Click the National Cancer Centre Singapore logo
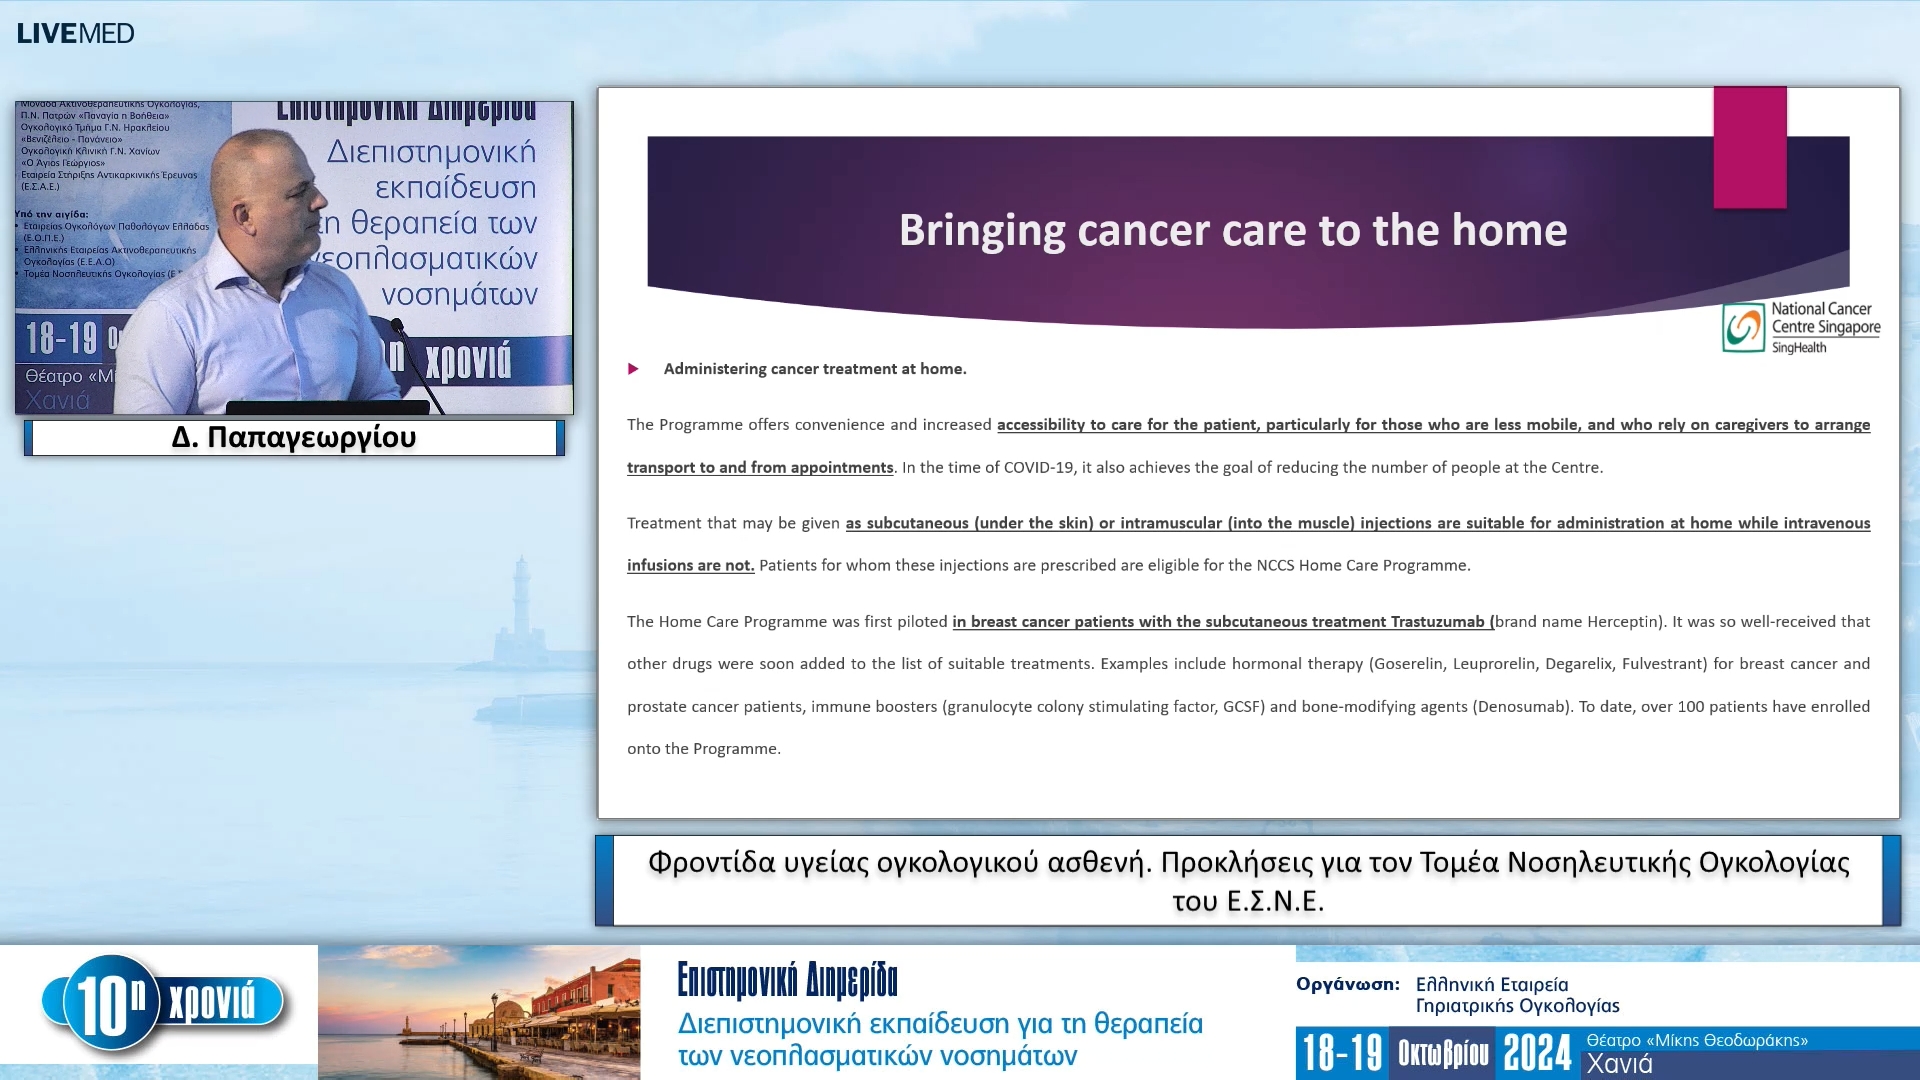Viewport: 1920px width, 1080px height. pyautogui.click(x=1800, y=327)
